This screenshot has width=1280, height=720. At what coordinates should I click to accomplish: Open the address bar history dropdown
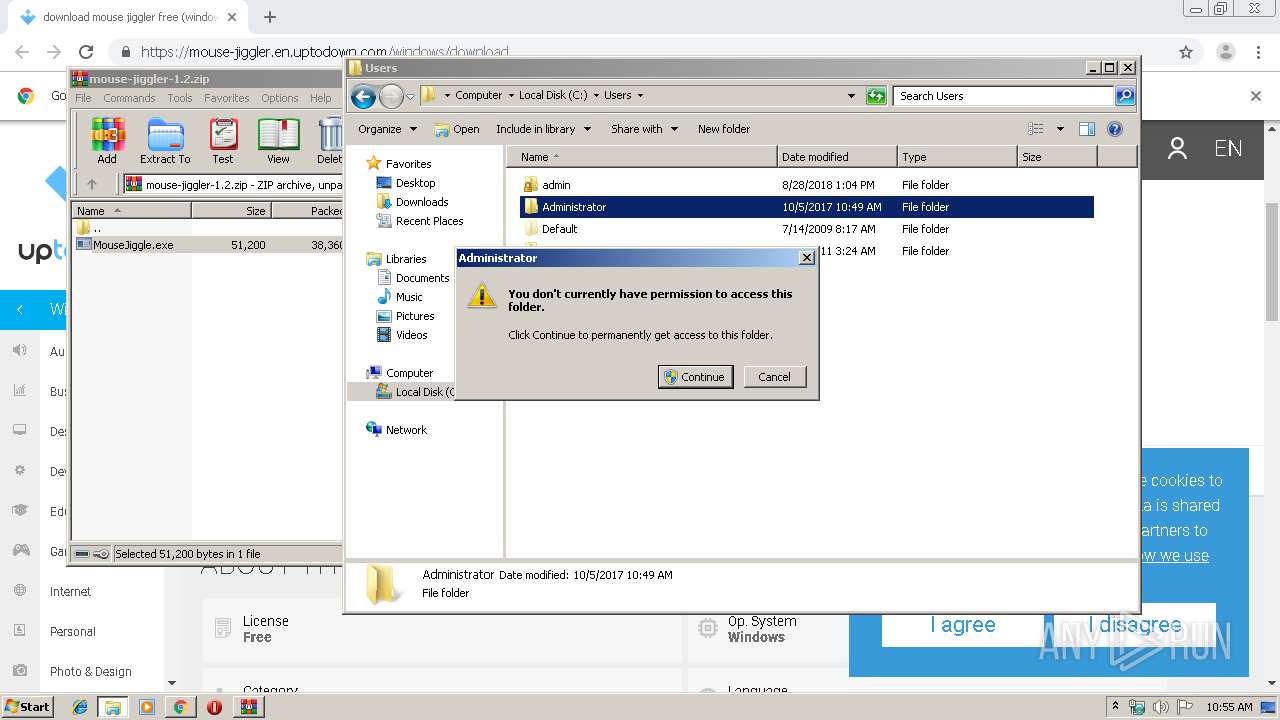coord(851,96)
